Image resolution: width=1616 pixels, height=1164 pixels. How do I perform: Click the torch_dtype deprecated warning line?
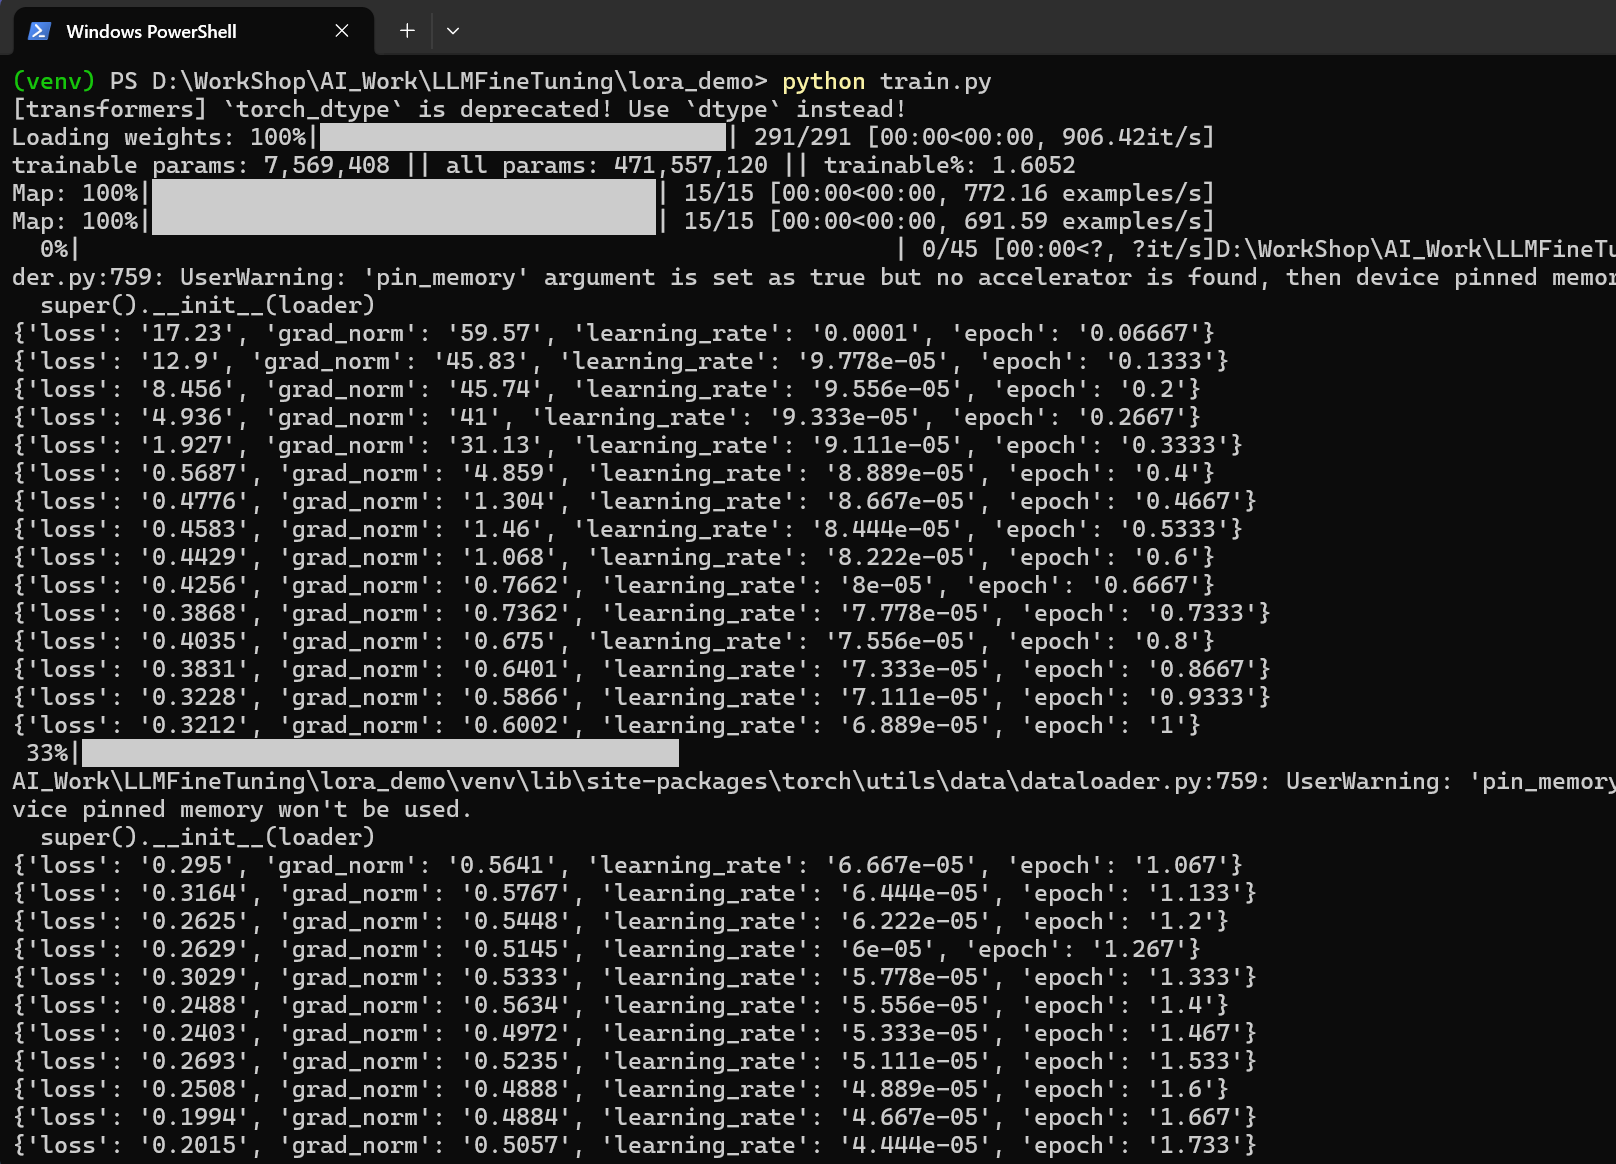(x=459, y=109)
